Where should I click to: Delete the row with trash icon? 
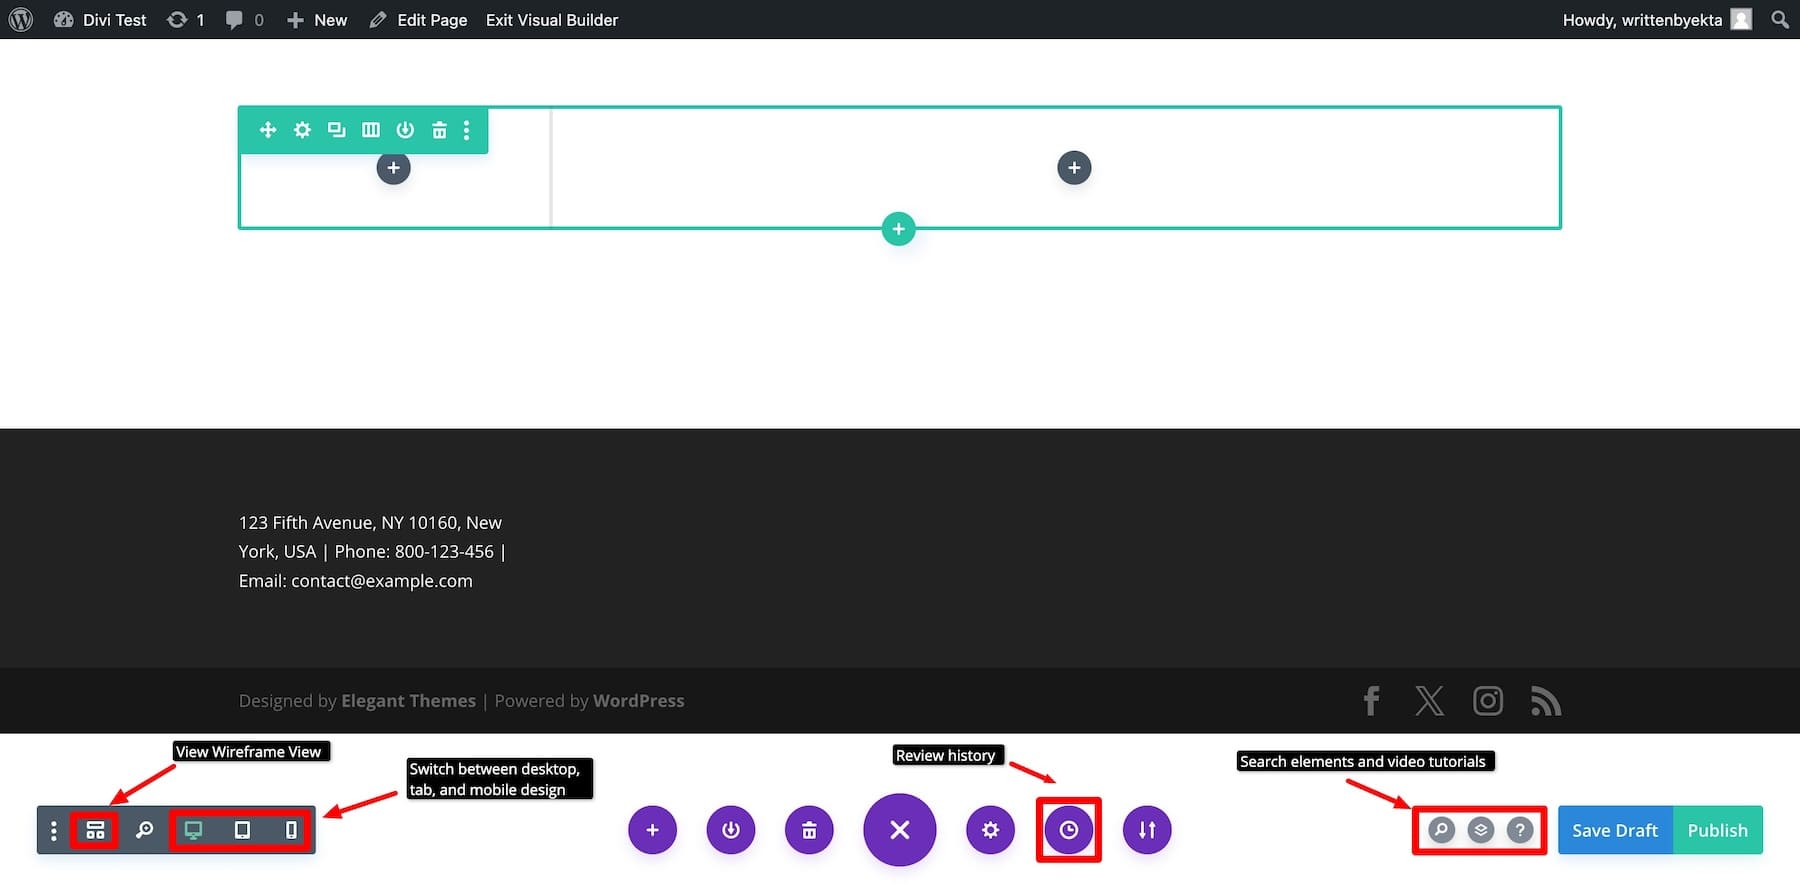coord(439,130)
